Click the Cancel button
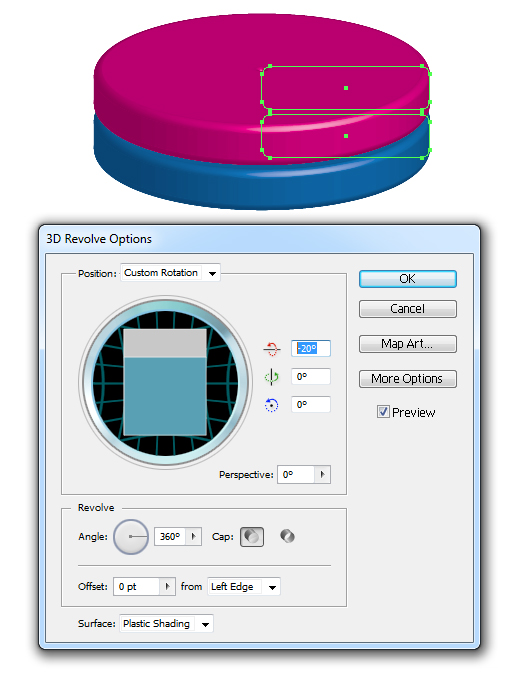The image size is (519, 673). pyautogui.click(x=407, y=309)
